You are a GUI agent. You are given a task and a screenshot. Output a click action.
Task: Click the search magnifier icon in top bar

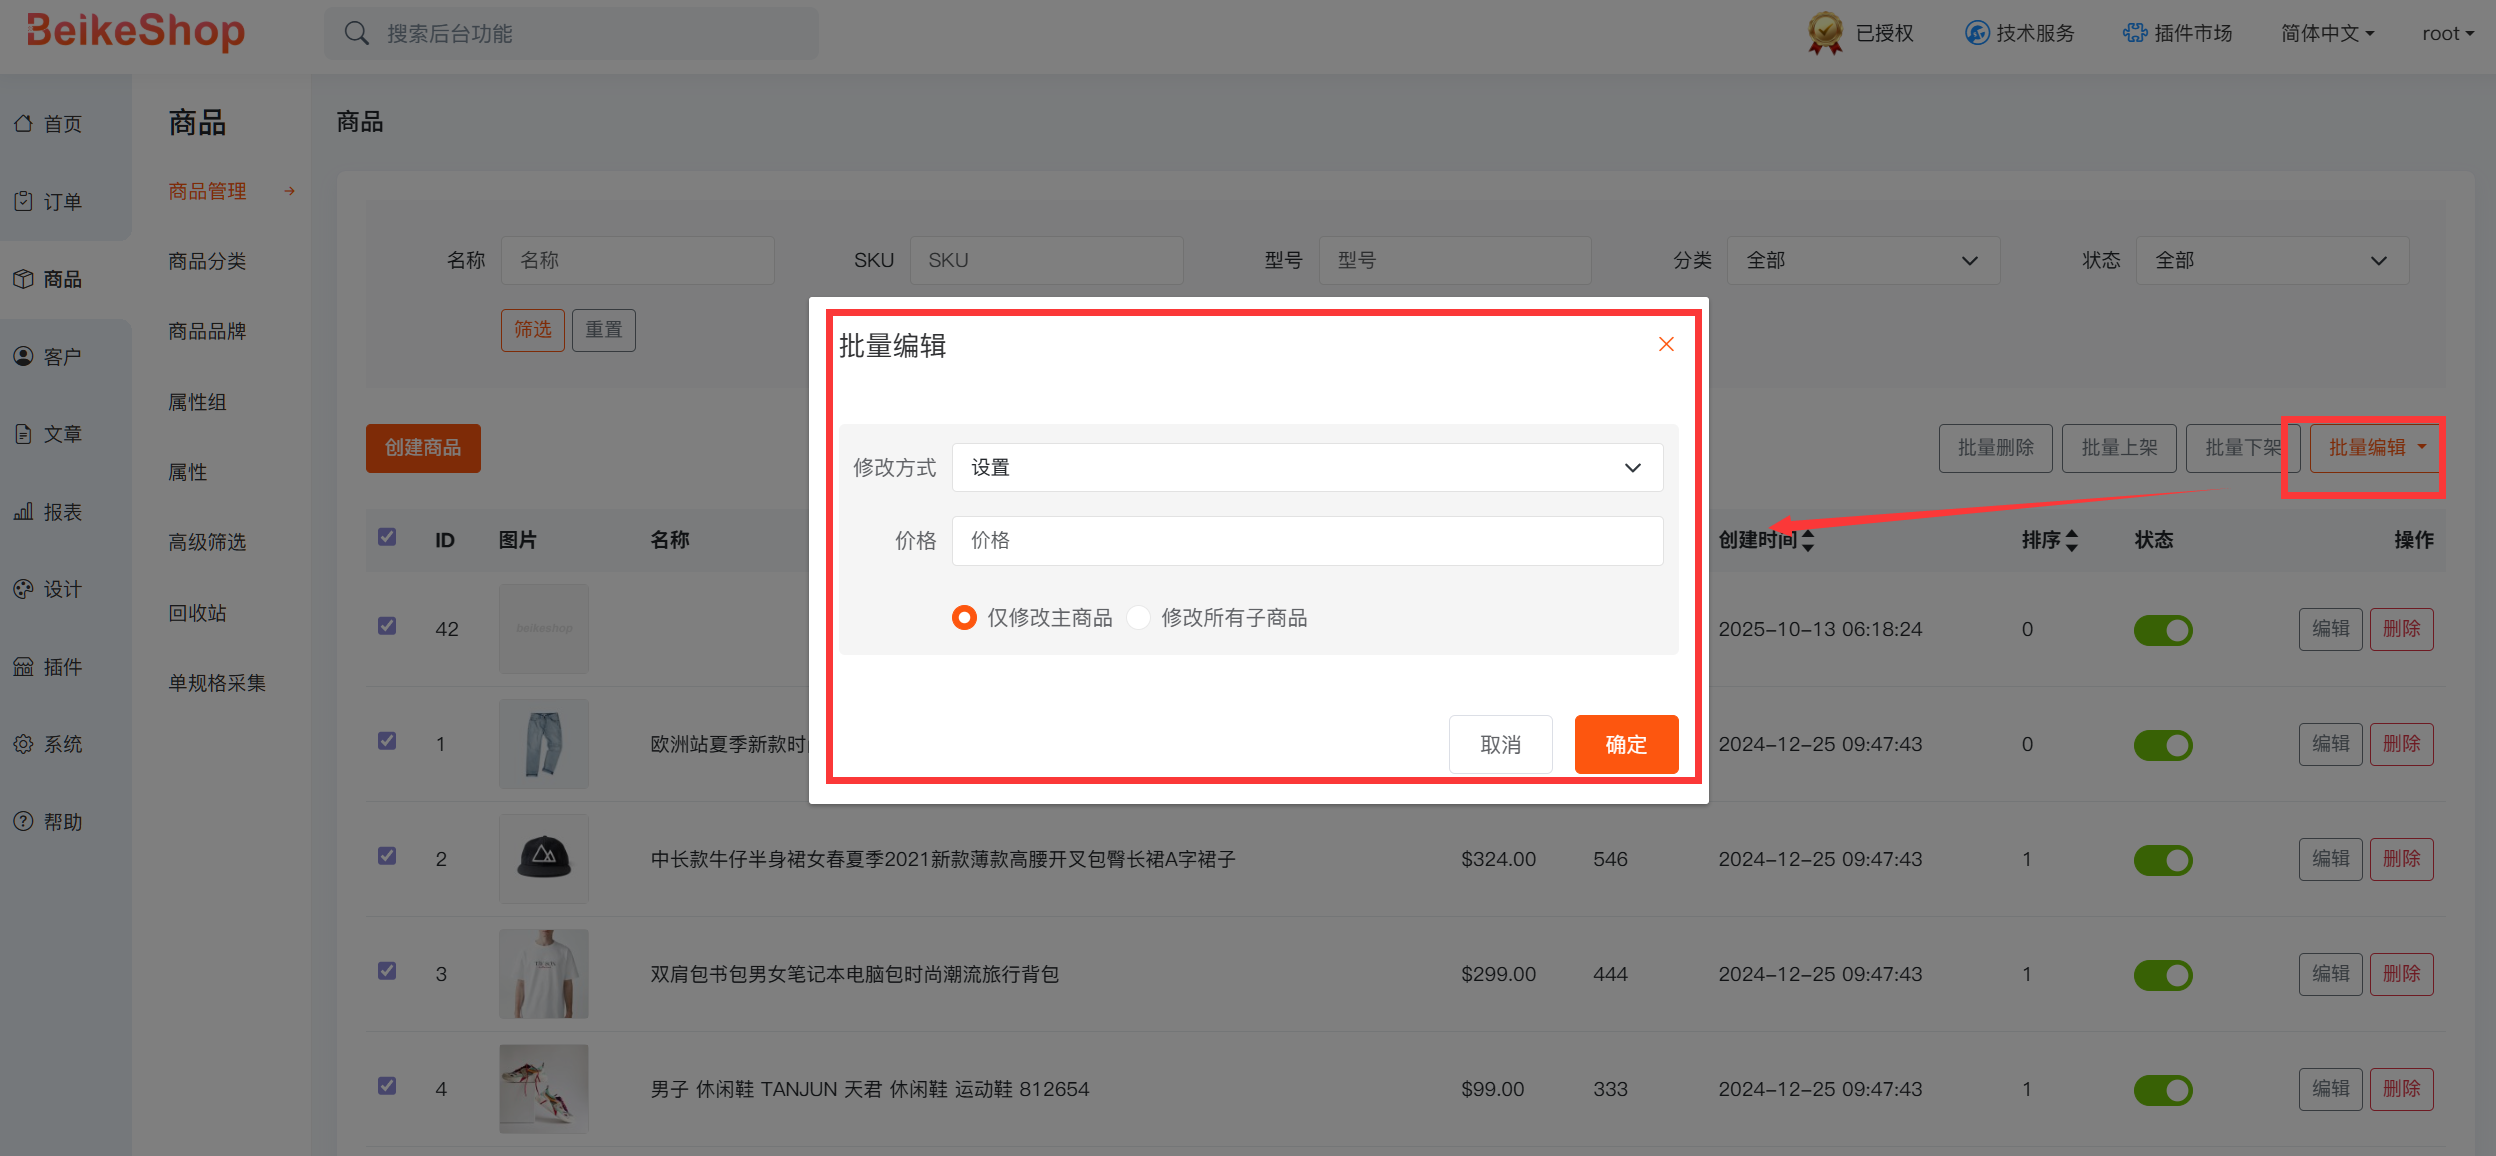click(357, 34)
